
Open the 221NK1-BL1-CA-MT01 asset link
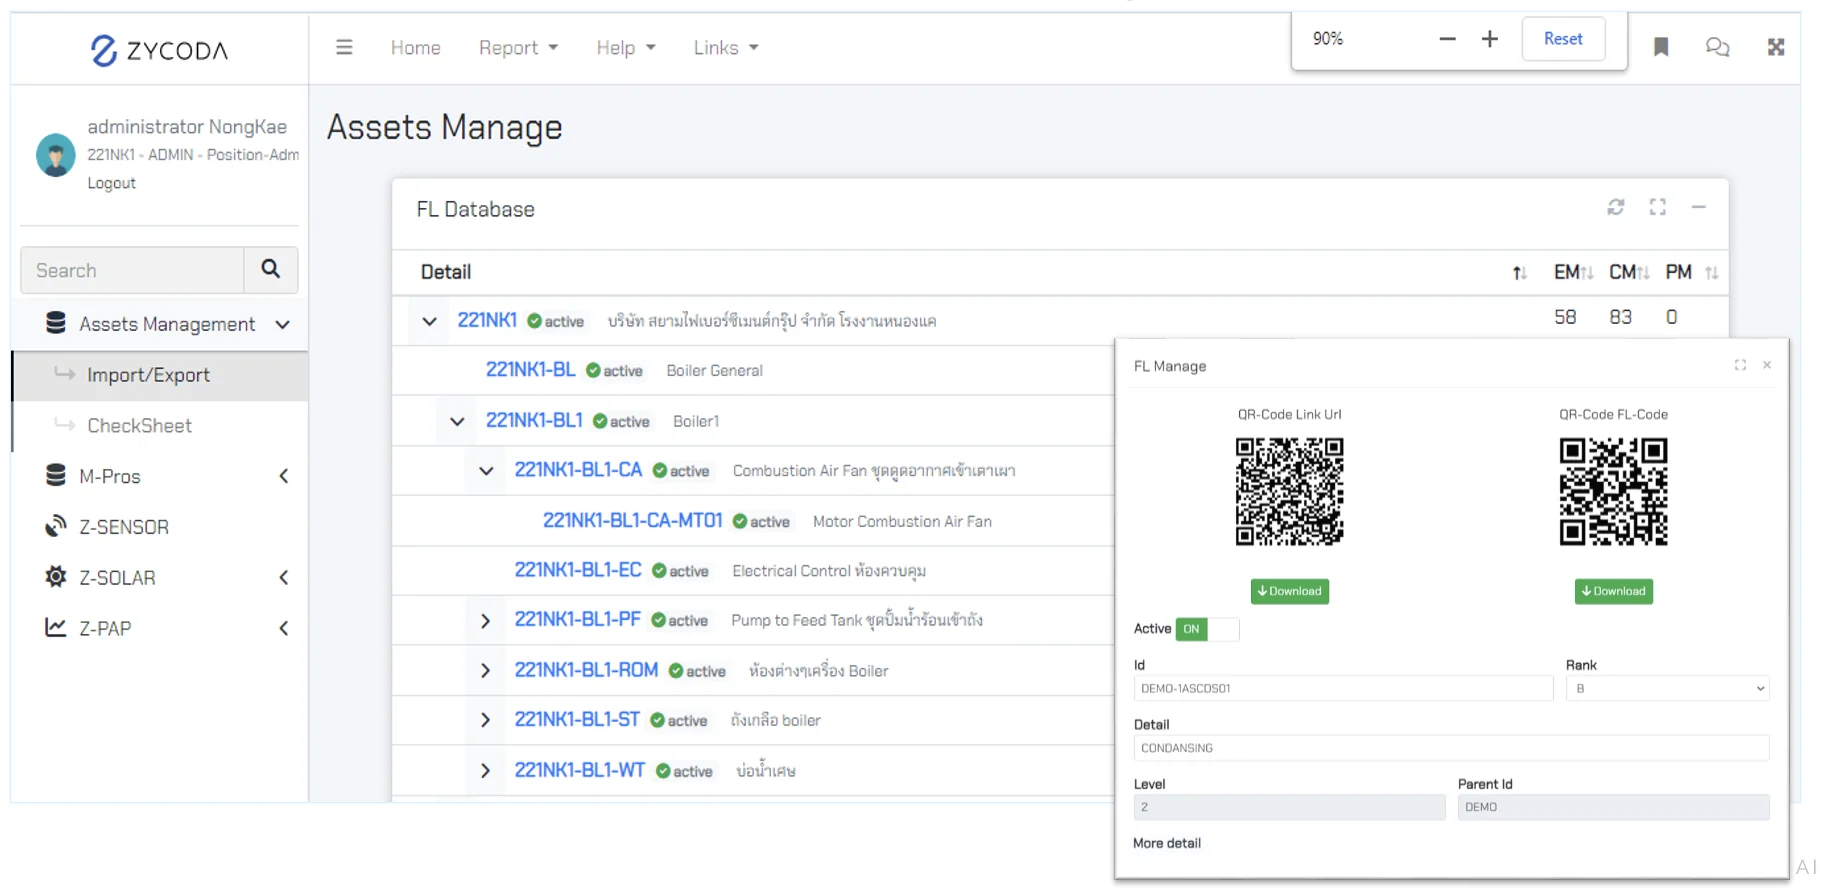632,521
